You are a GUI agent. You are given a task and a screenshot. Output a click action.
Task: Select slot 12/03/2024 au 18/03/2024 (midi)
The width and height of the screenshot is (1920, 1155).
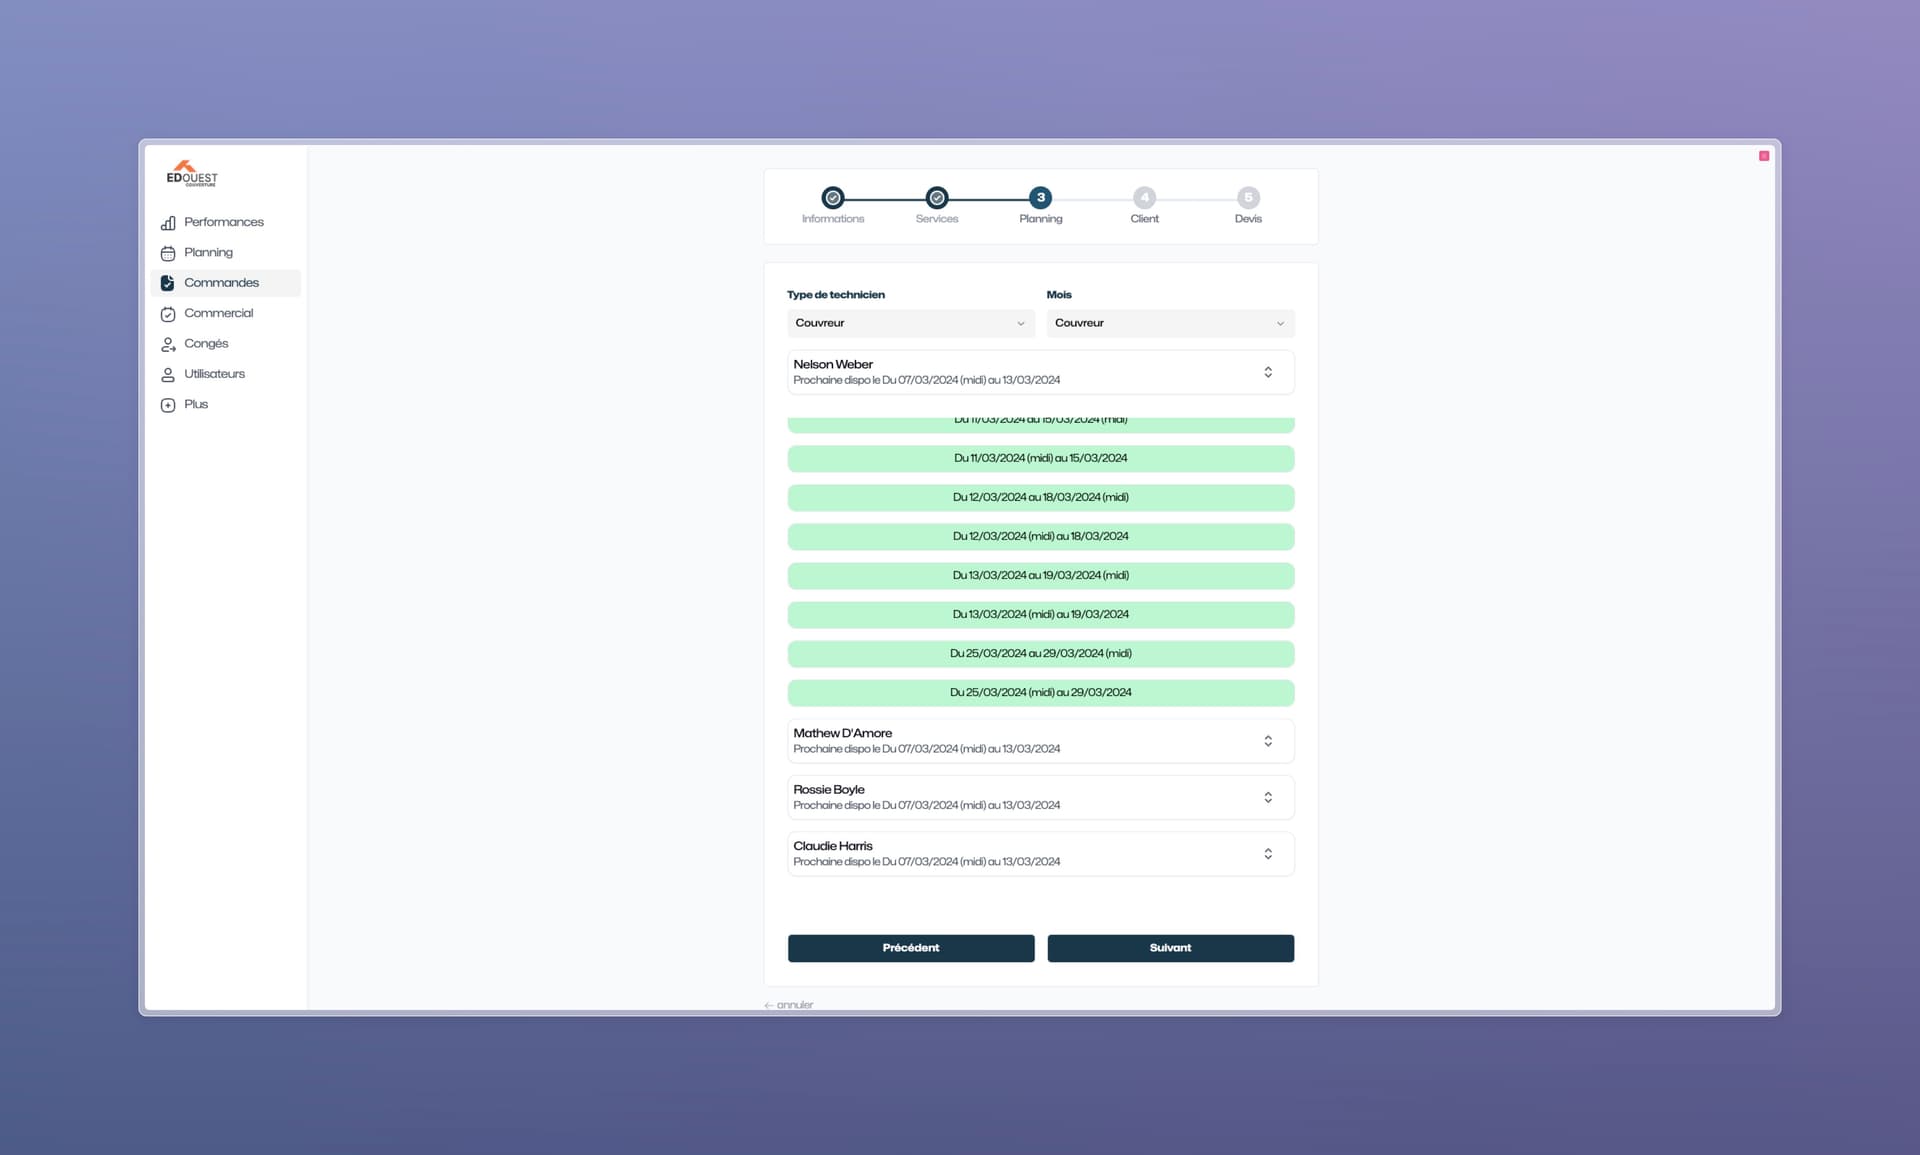(1040, 497)
